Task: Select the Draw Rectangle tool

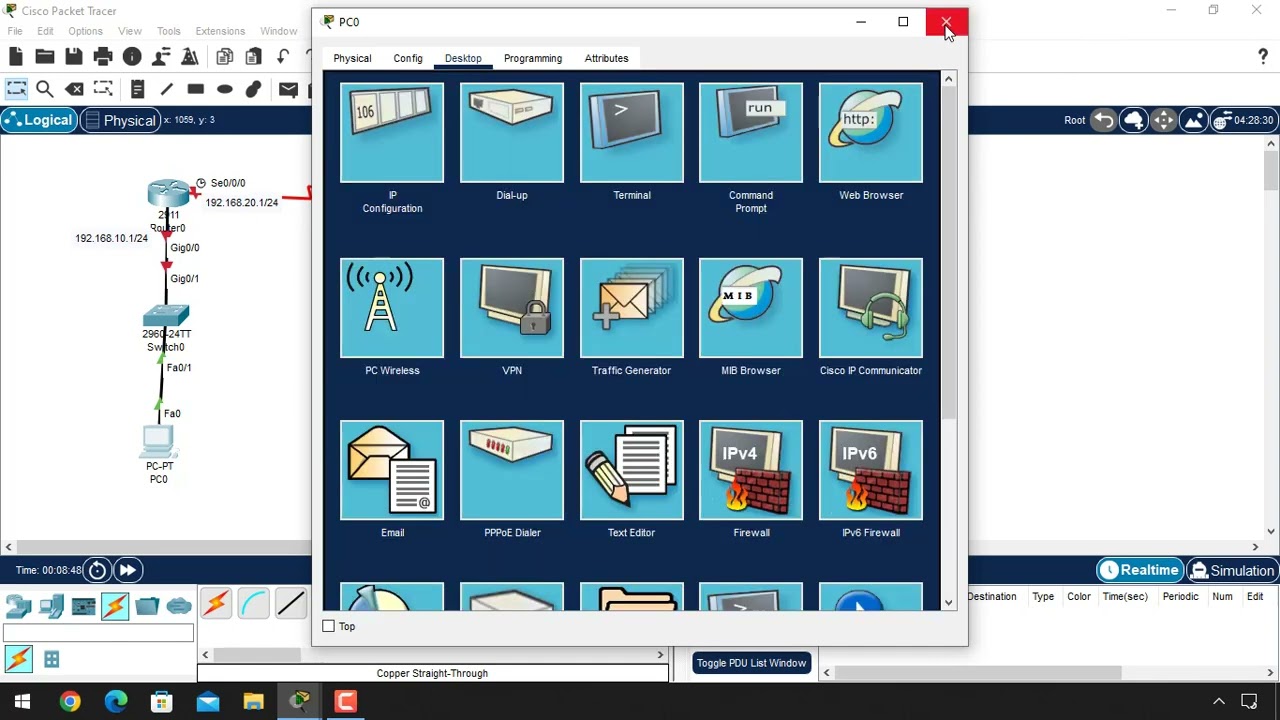Action: point(195,89)
